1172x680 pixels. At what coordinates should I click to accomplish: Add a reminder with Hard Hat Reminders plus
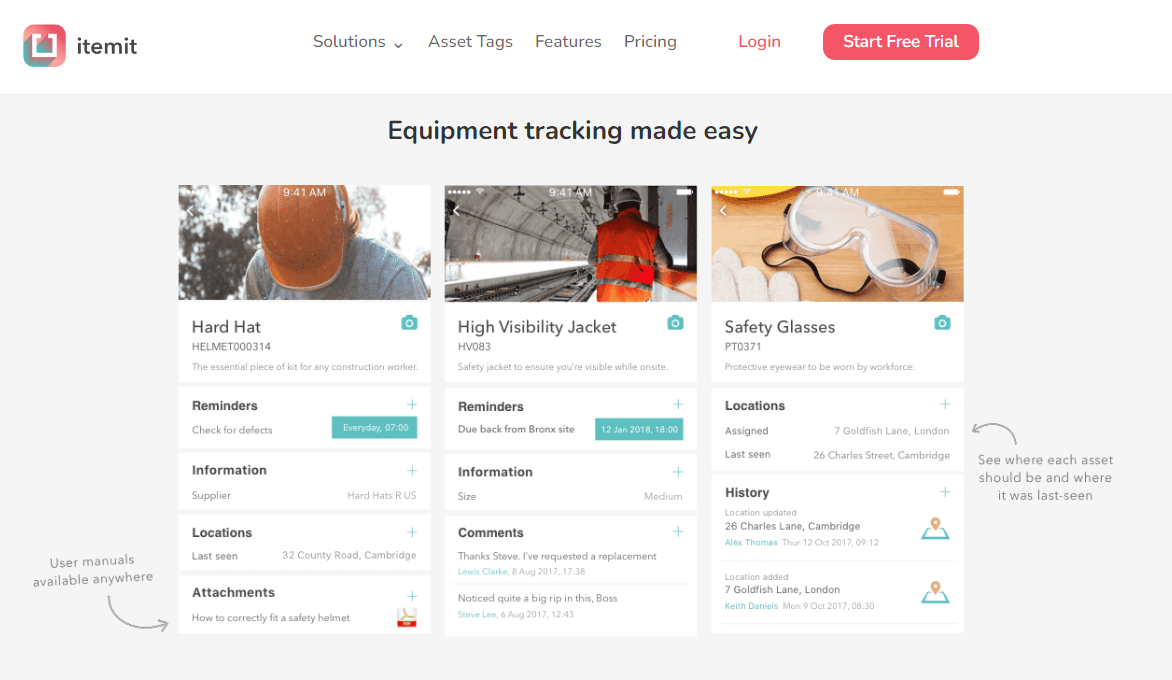pos(412,404)
